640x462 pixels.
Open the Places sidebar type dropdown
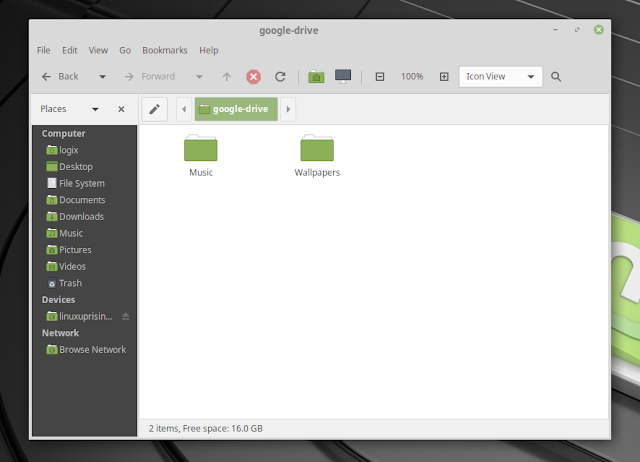point(95,109)
